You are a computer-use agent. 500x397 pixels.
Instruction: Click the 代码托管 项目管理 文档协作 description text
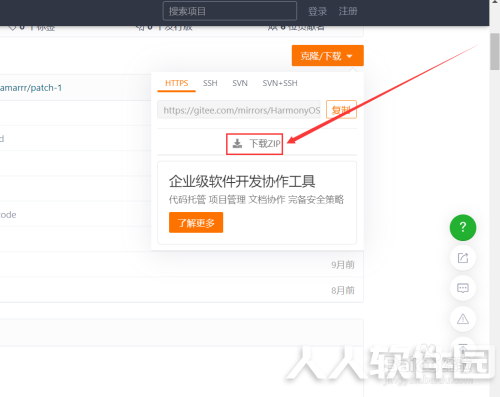click(256, 200)
